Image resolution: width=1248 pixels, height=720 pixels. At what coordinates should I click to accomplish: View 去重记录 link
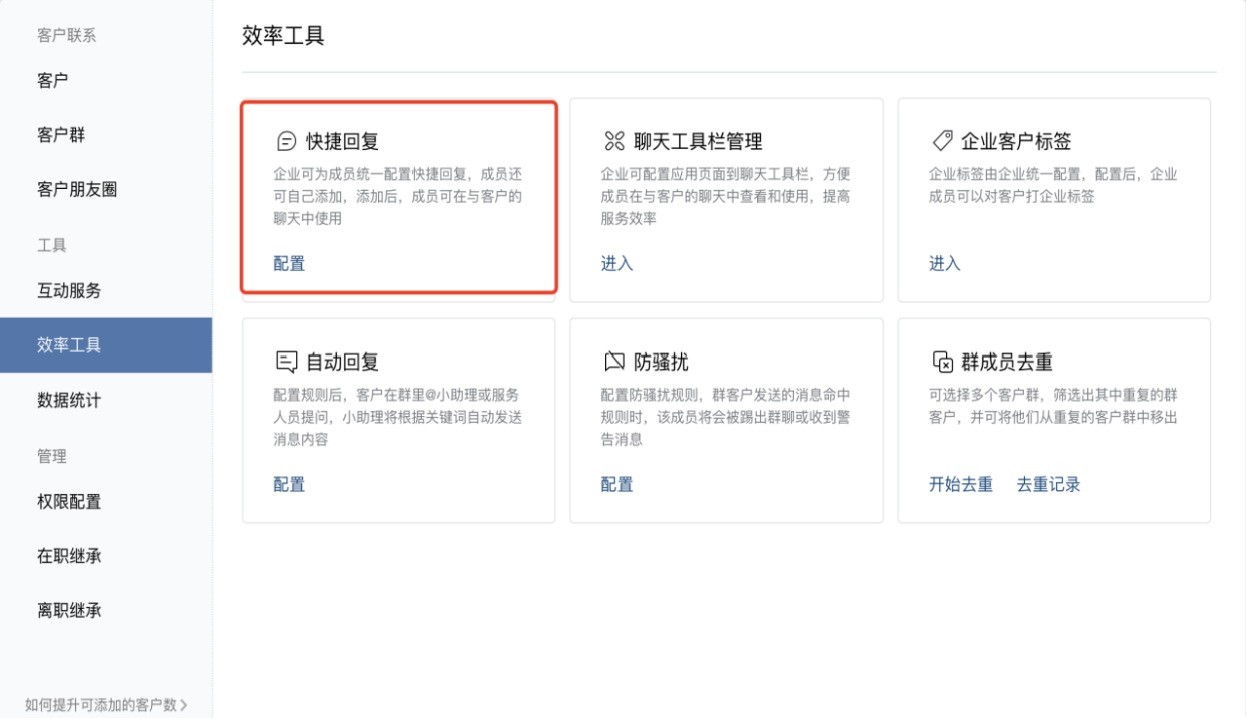[1049, 485]
